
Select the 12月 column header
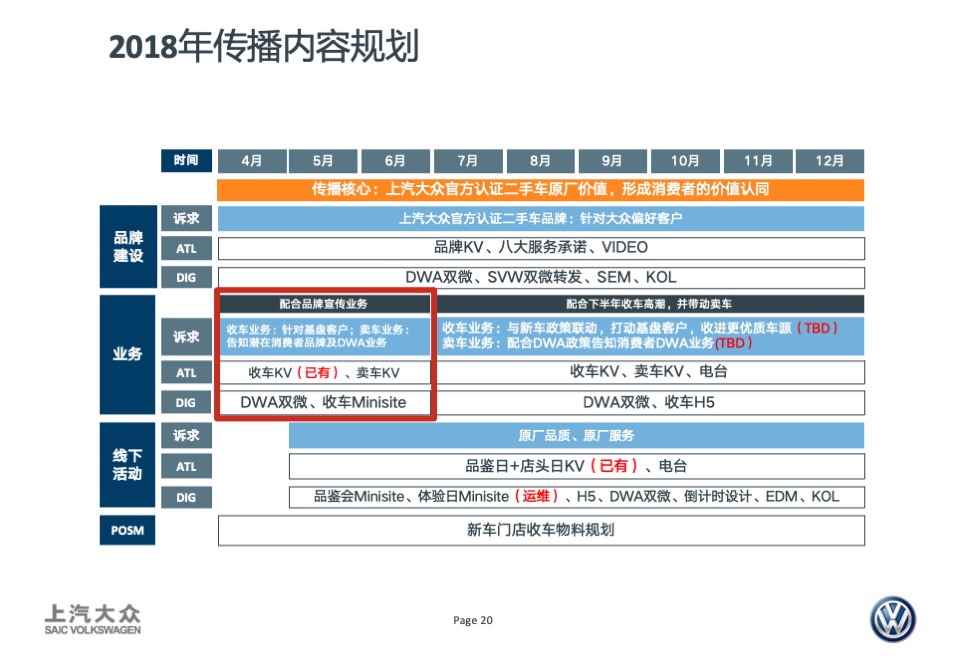pyautogui.click(x=830, y=160)
